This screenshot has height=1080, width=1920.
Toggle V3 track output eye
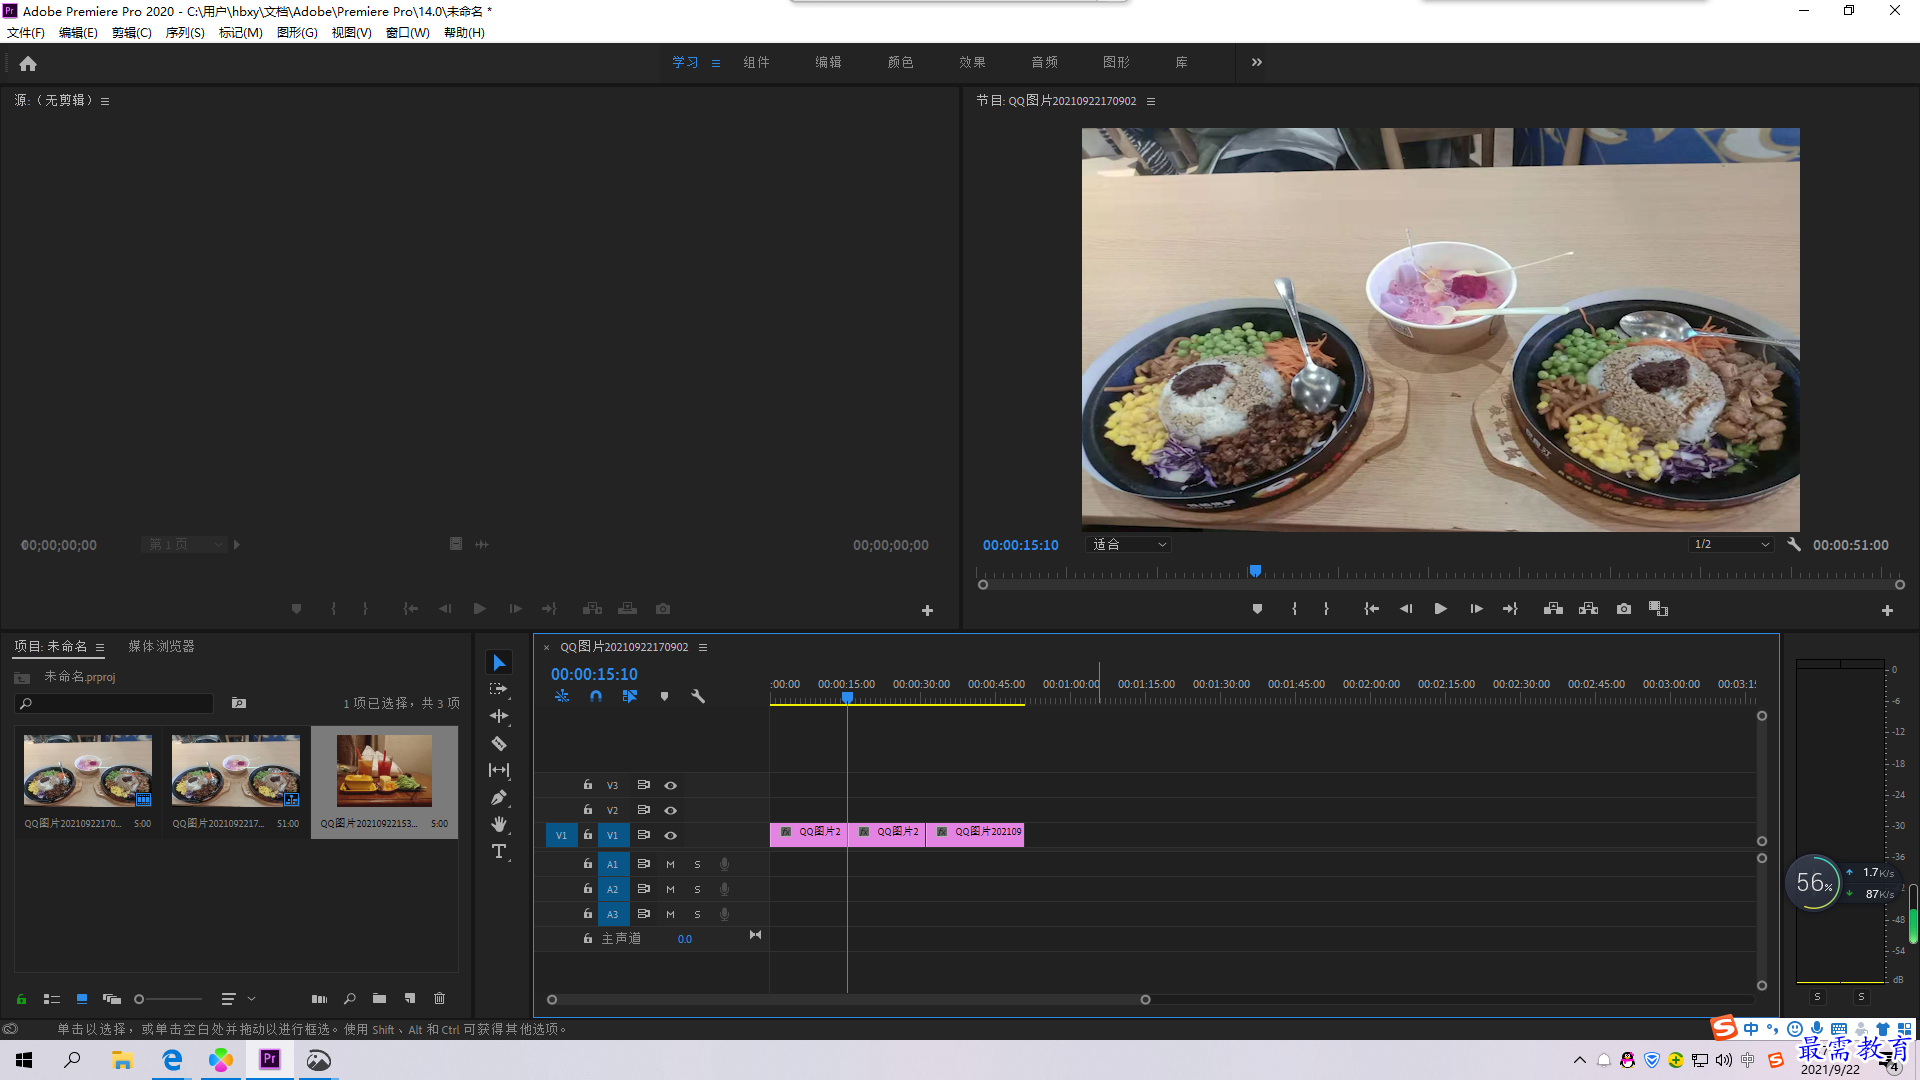(x=670, y=785)
